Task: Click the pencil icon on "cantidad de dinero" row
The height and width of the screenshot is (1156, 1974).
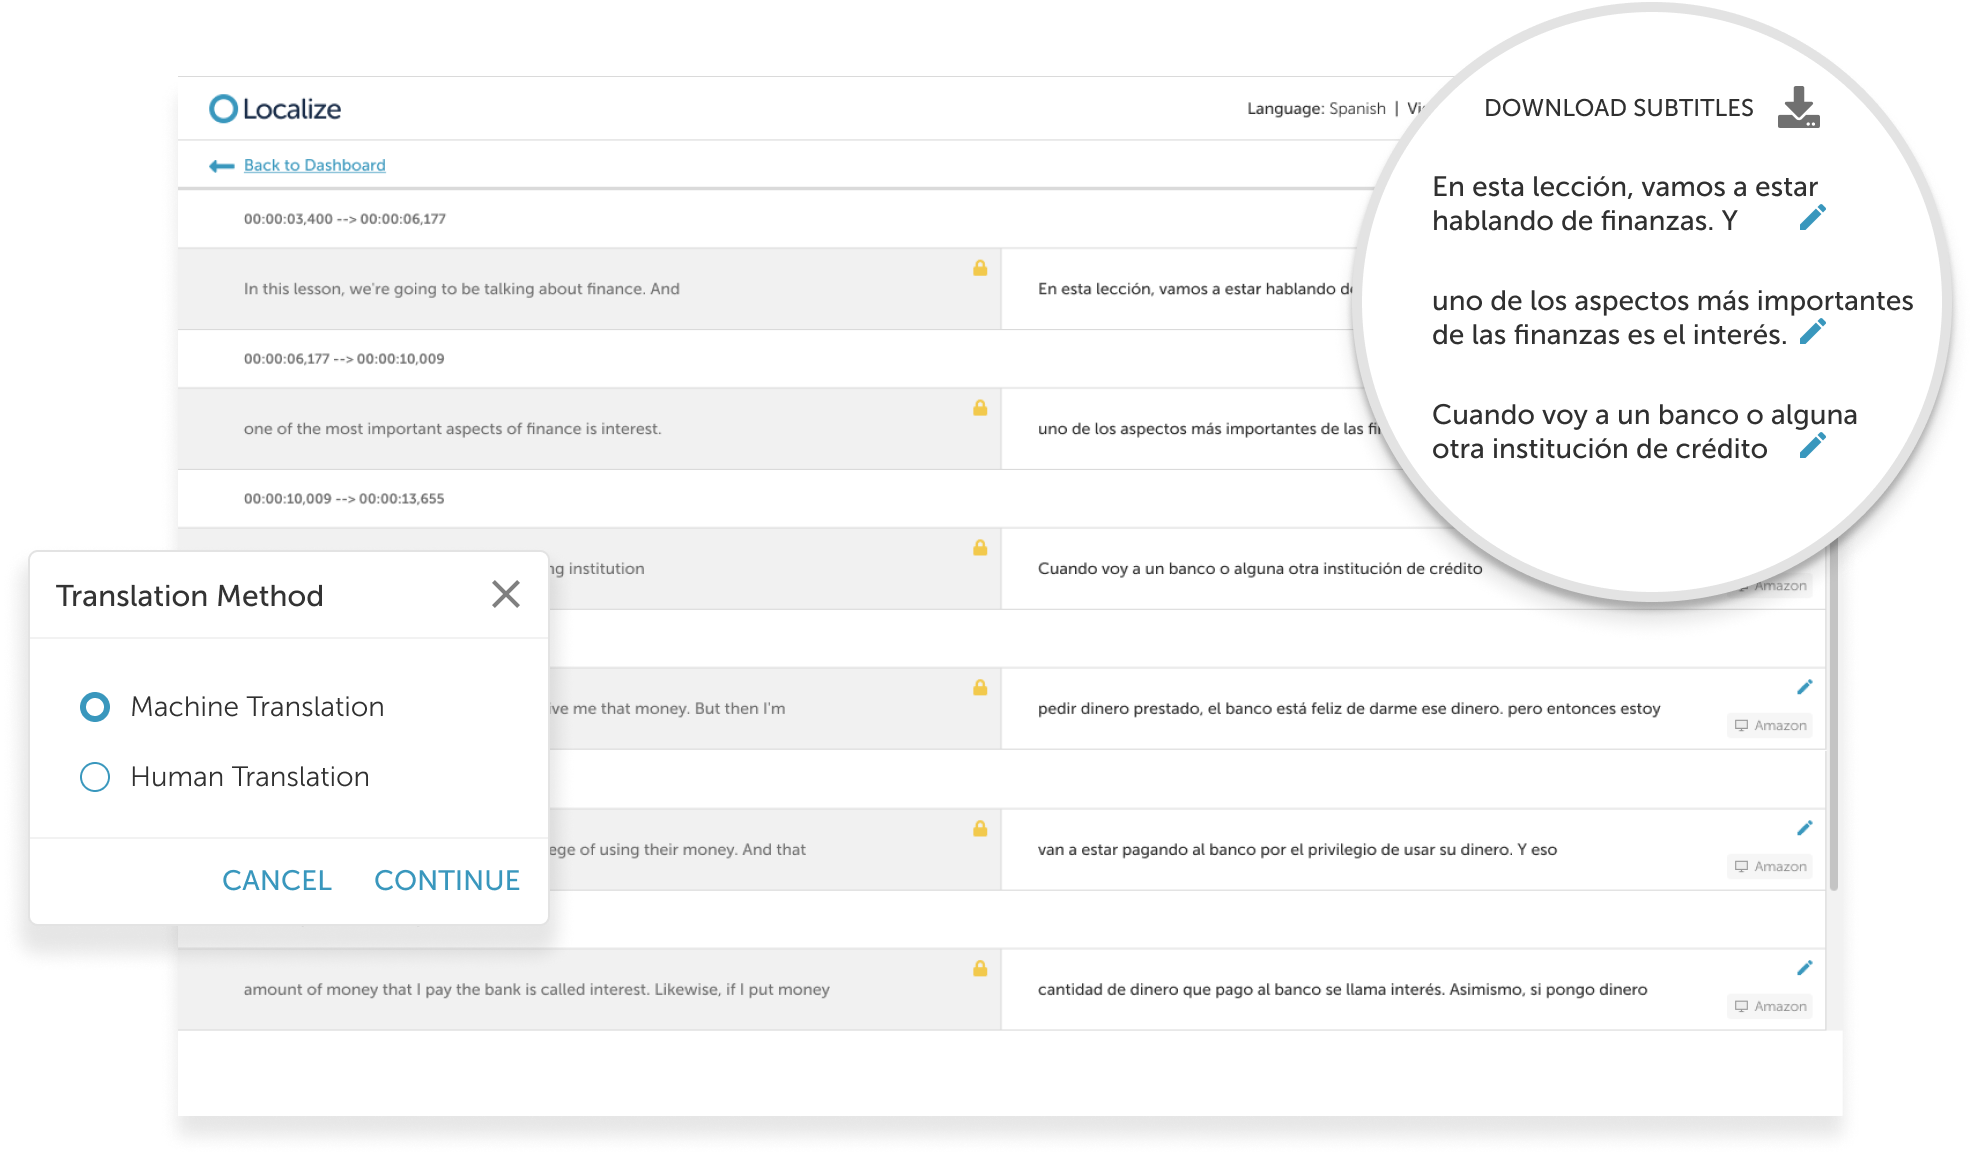Action: (1804, 967)
